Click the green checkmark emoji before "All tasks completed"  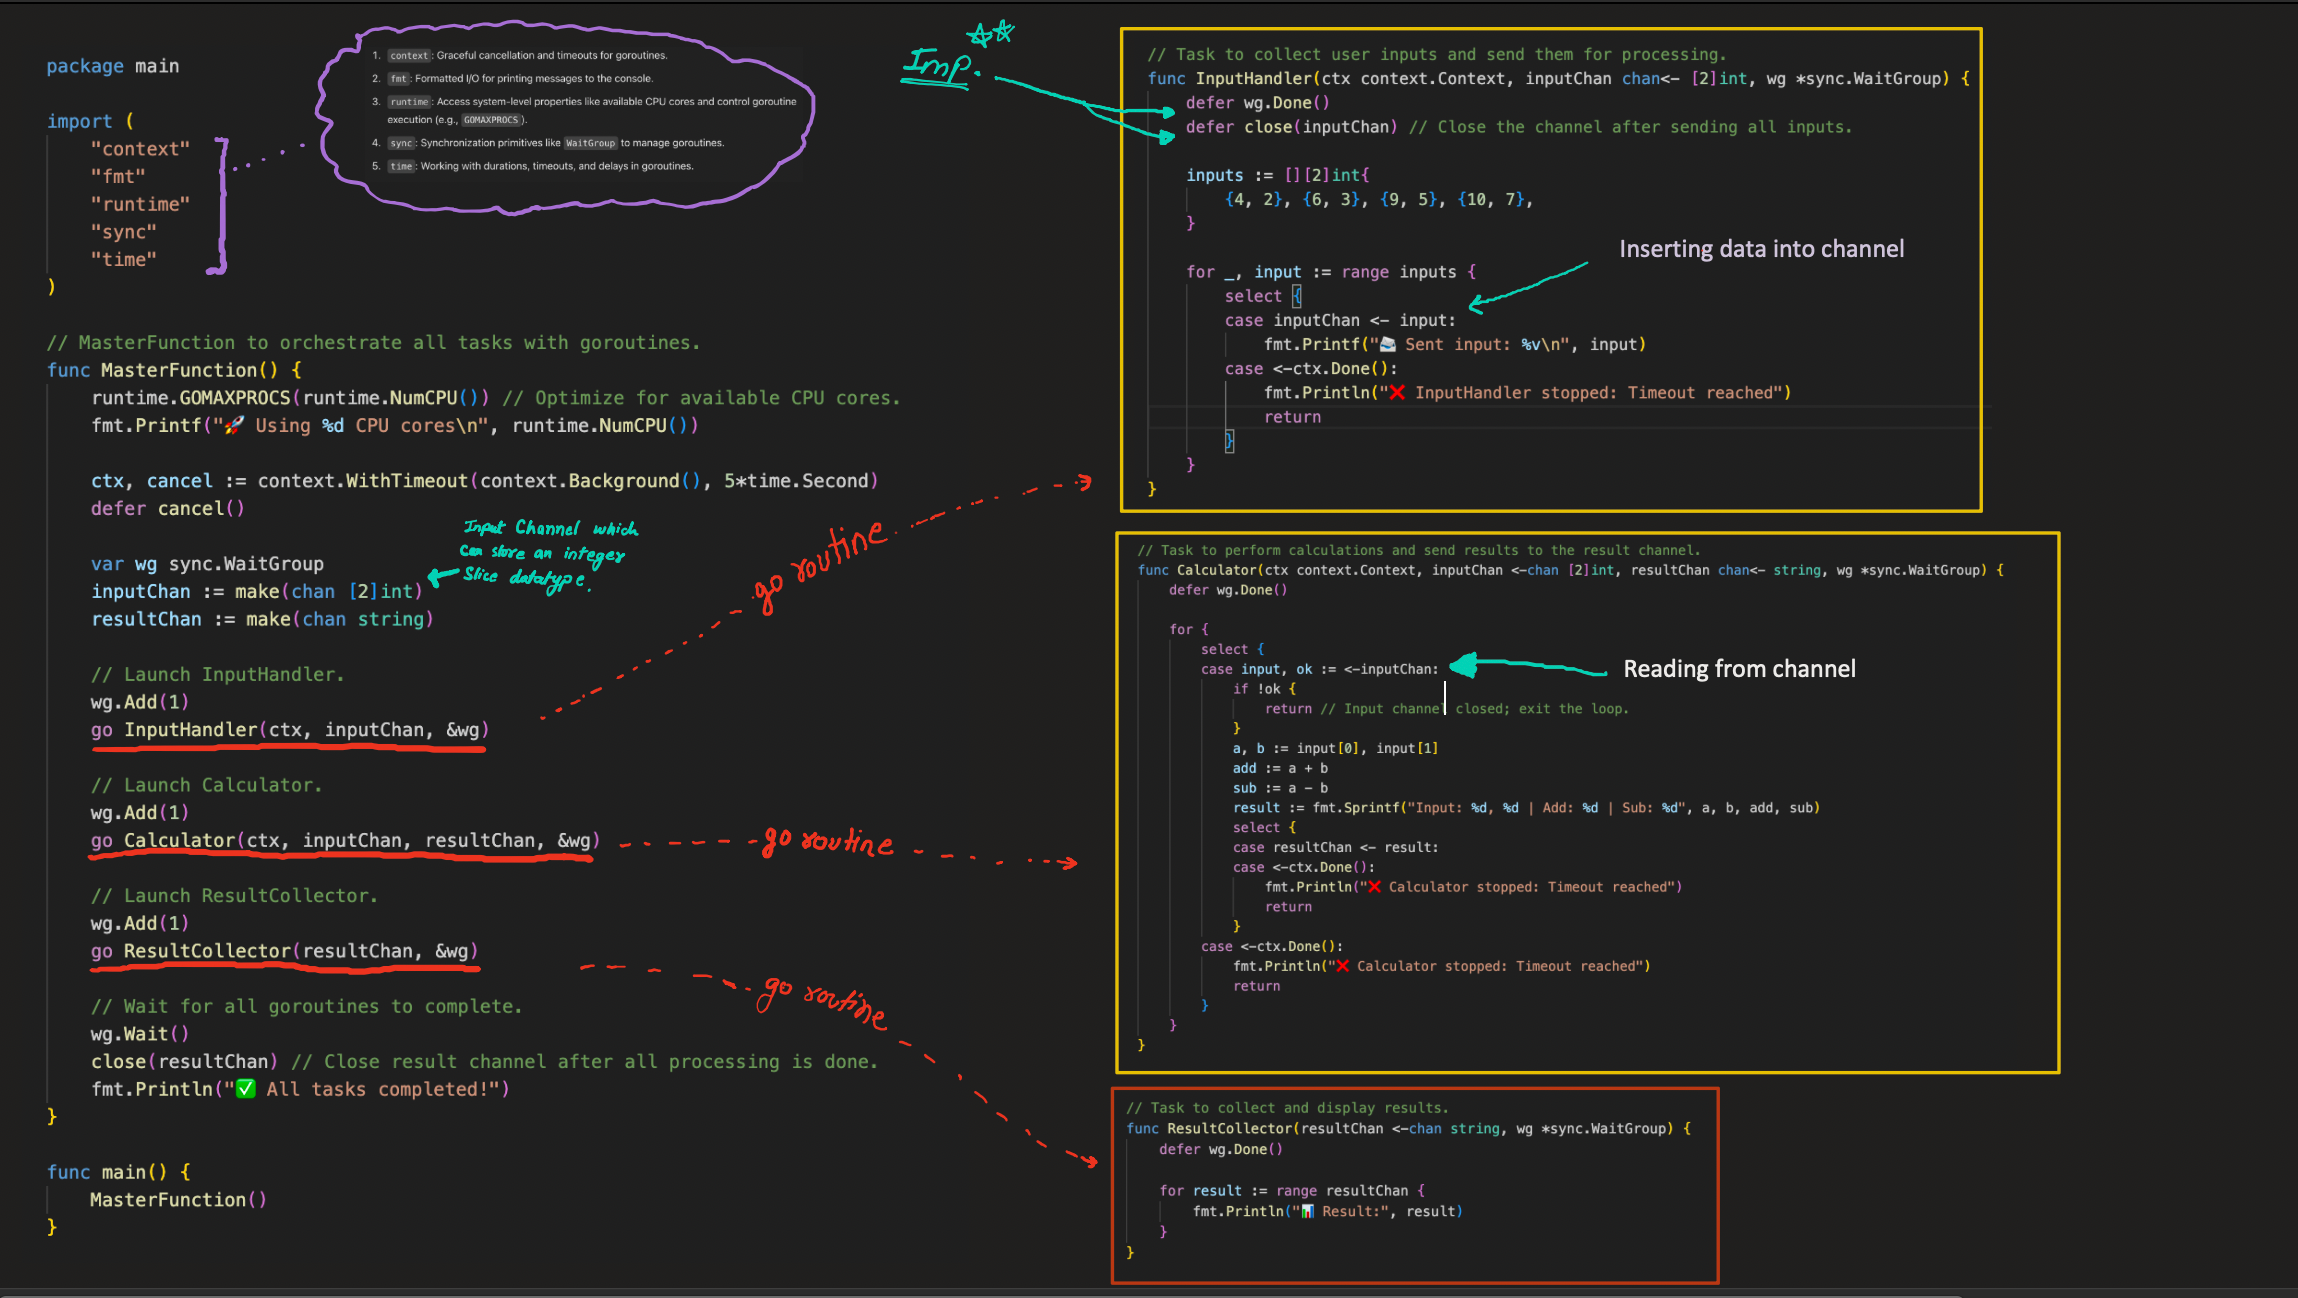(x=245, y=1089)
